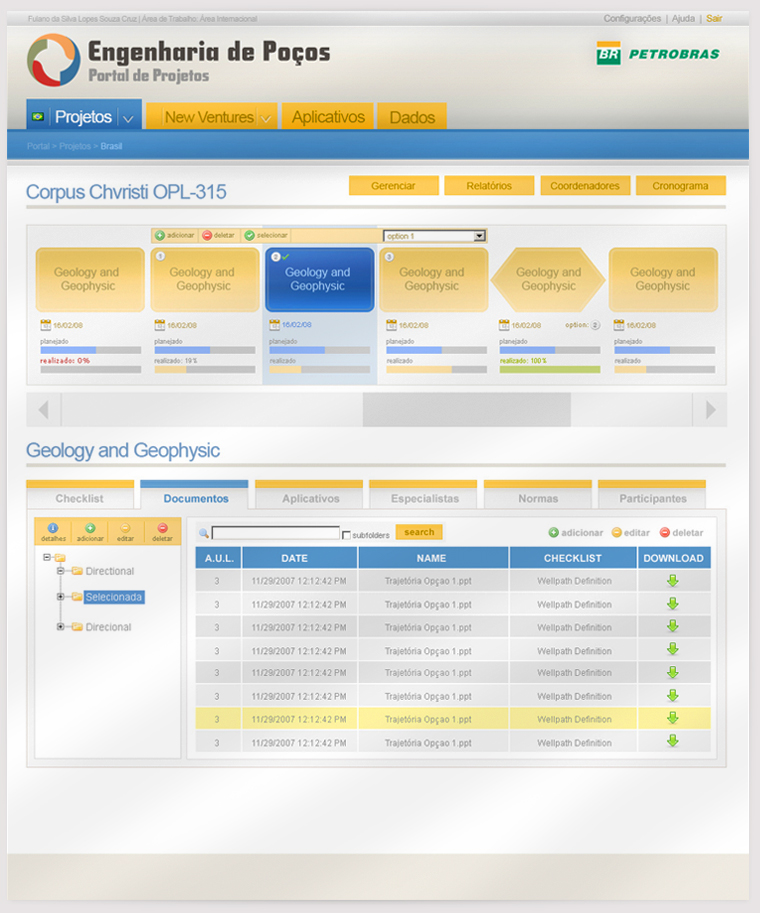760x913 pixels.
Task: Click the option 2 circle badge
Action: click(x=595, y=325)
